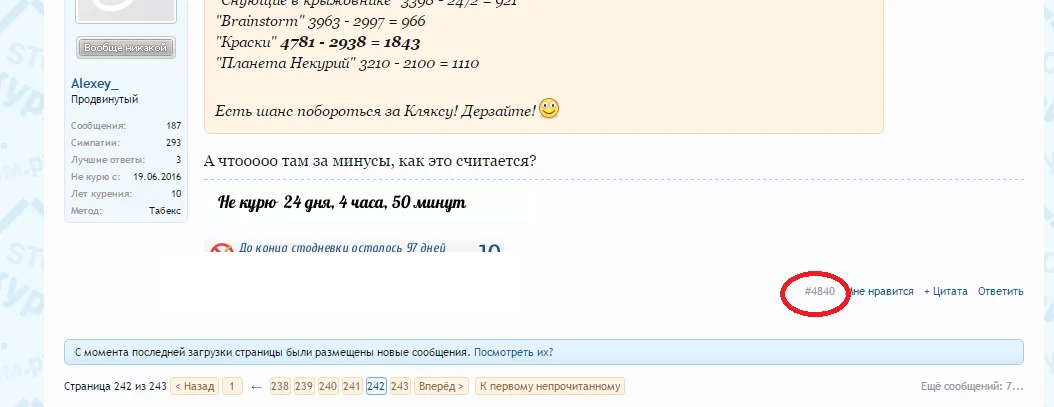Select current page 242 in pagination

tap(376, 386)
